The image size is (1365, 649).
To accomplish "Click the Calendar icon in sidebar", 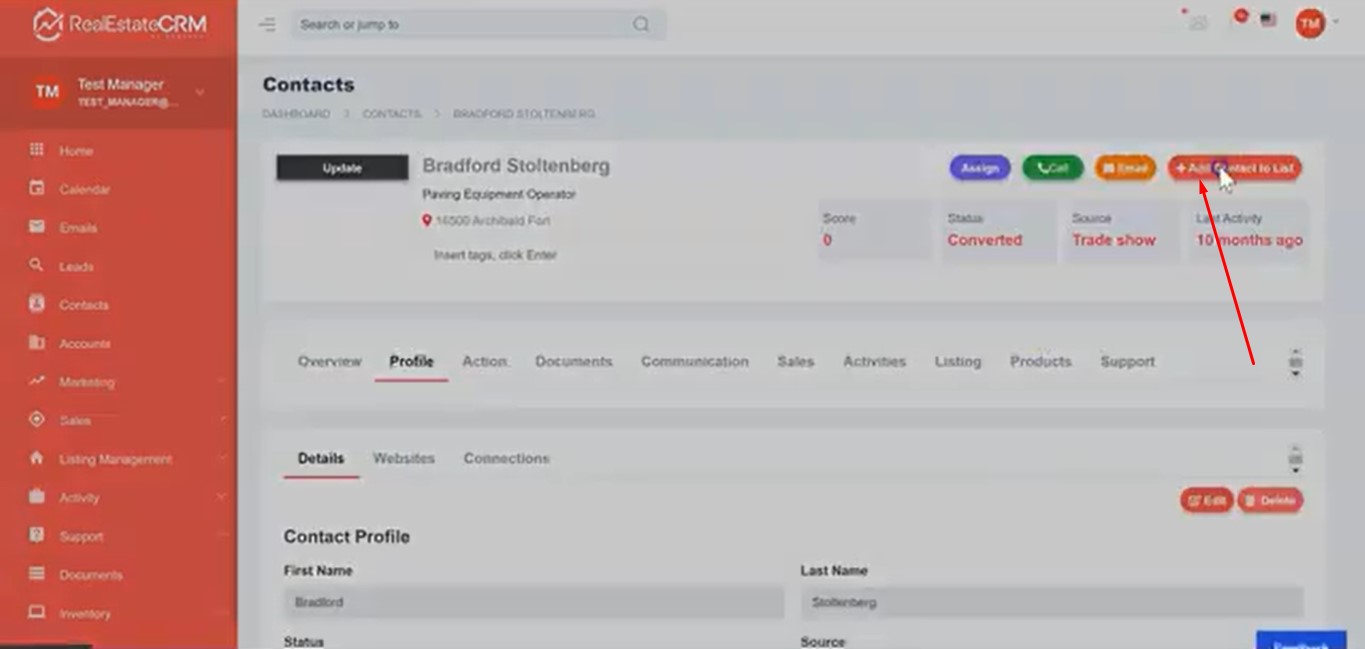I will (37, 188).
